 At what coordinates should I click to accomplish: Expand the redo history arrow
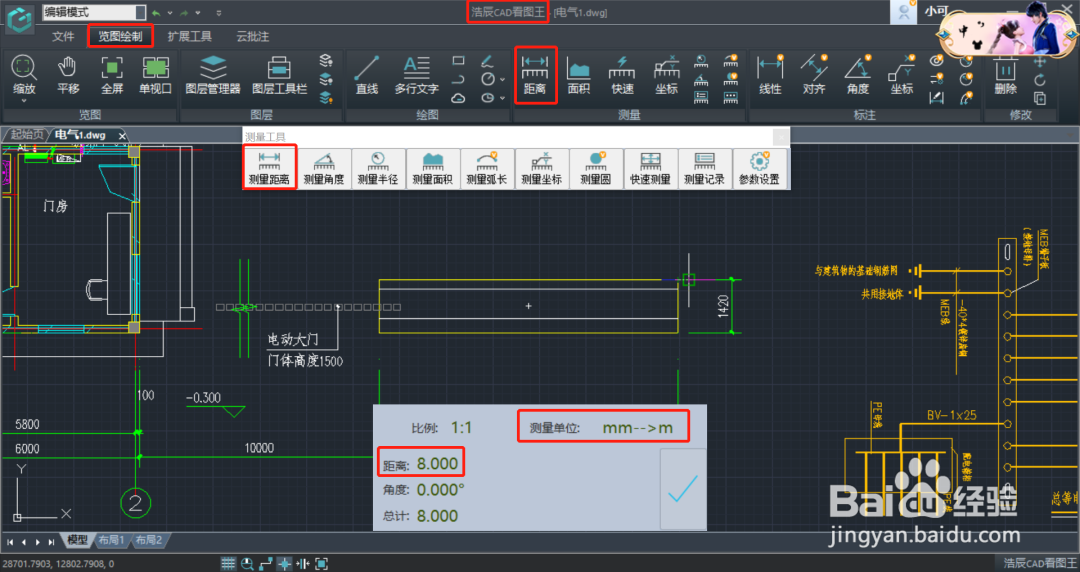pyautogui.click(x=198, y=12)
